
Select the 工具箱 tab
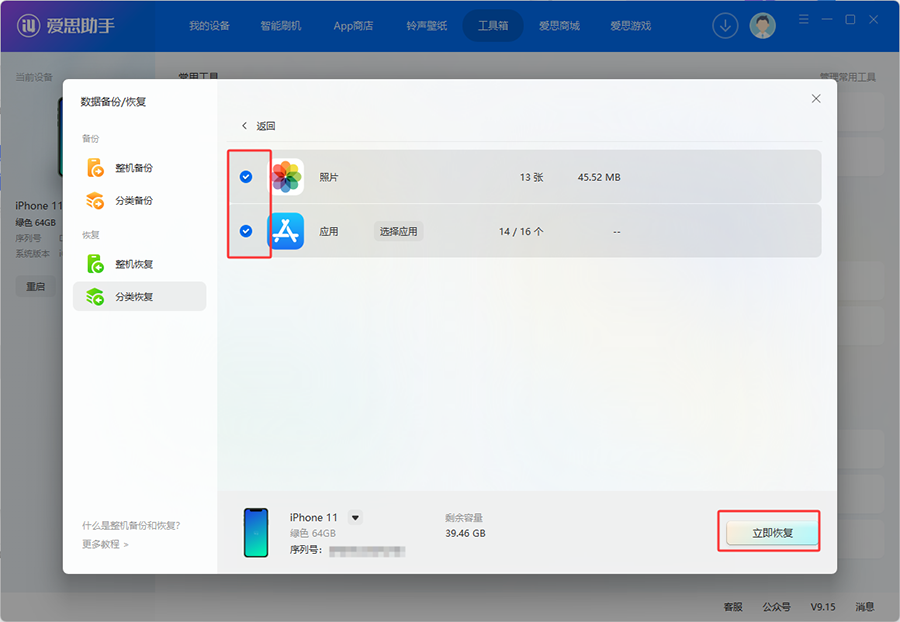(493, 26)
